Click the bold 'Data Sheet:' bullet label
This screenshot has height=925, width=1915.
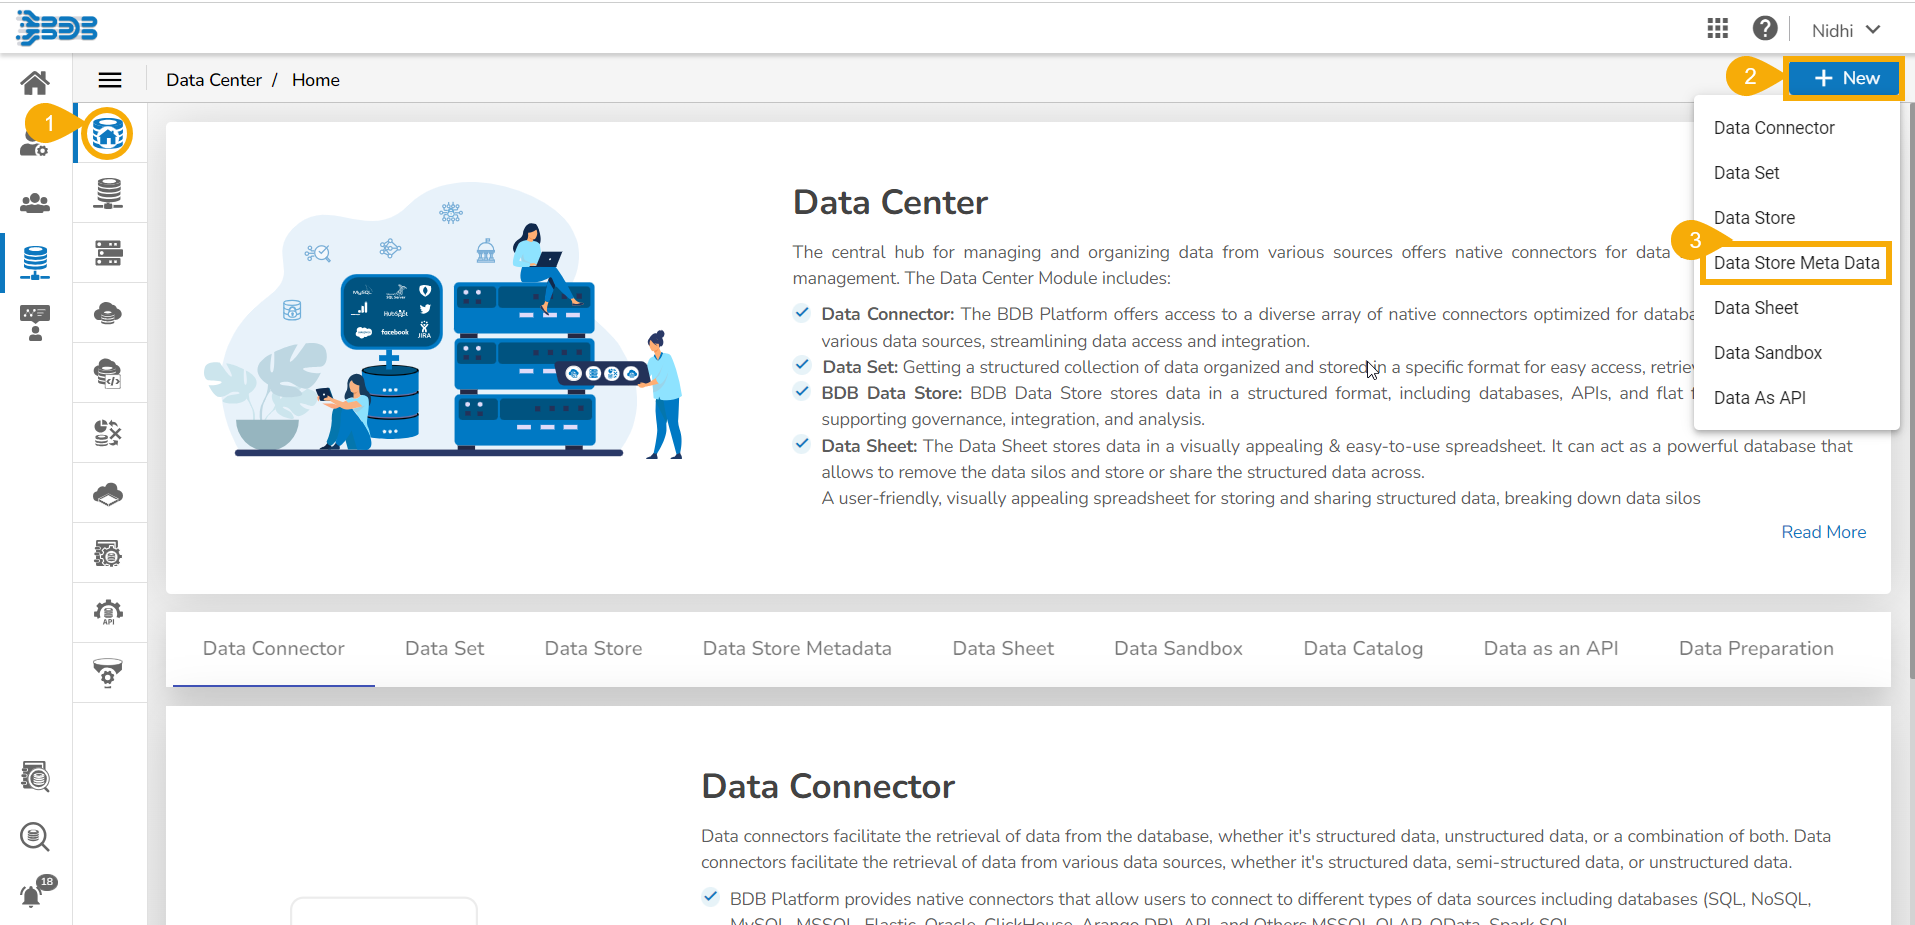click(x=869, y=446)
